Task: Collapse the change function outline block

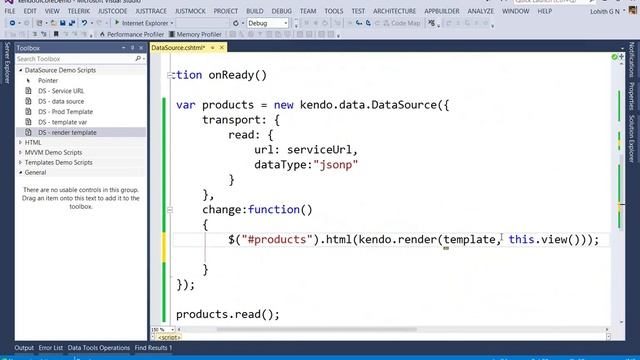Action: coord(170,210)
